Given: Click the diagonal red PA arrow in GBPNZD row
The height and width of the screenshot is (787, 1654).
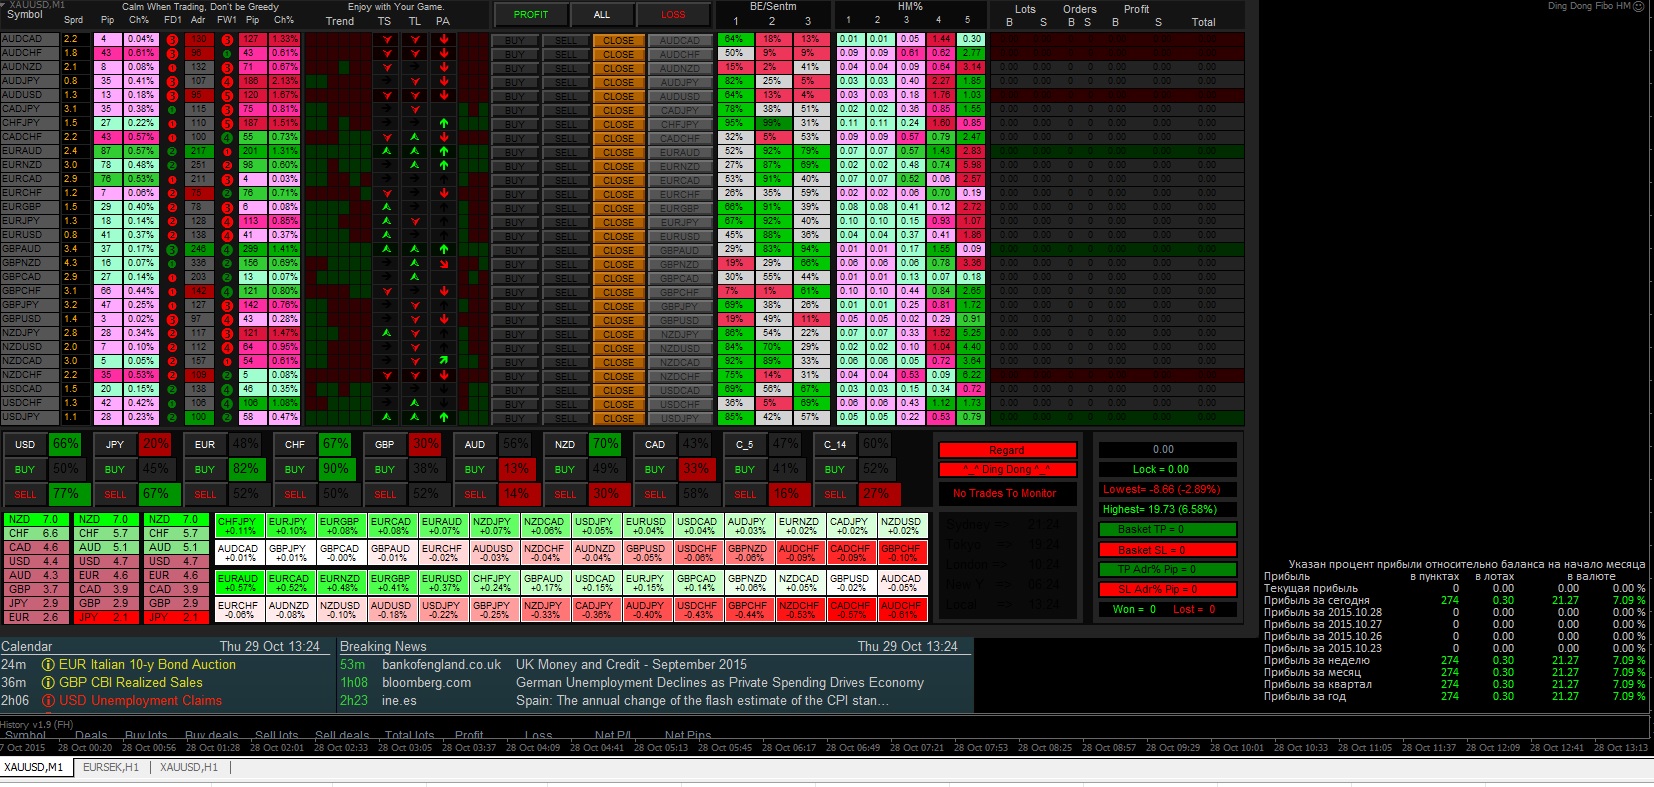Looking at the screenshot, I should [444, 264].
